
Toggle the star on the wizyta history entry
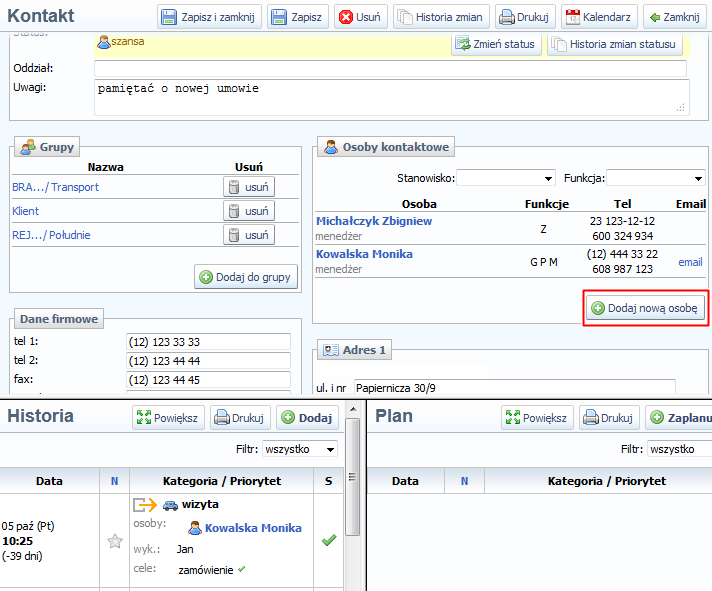tap(114, 541)
